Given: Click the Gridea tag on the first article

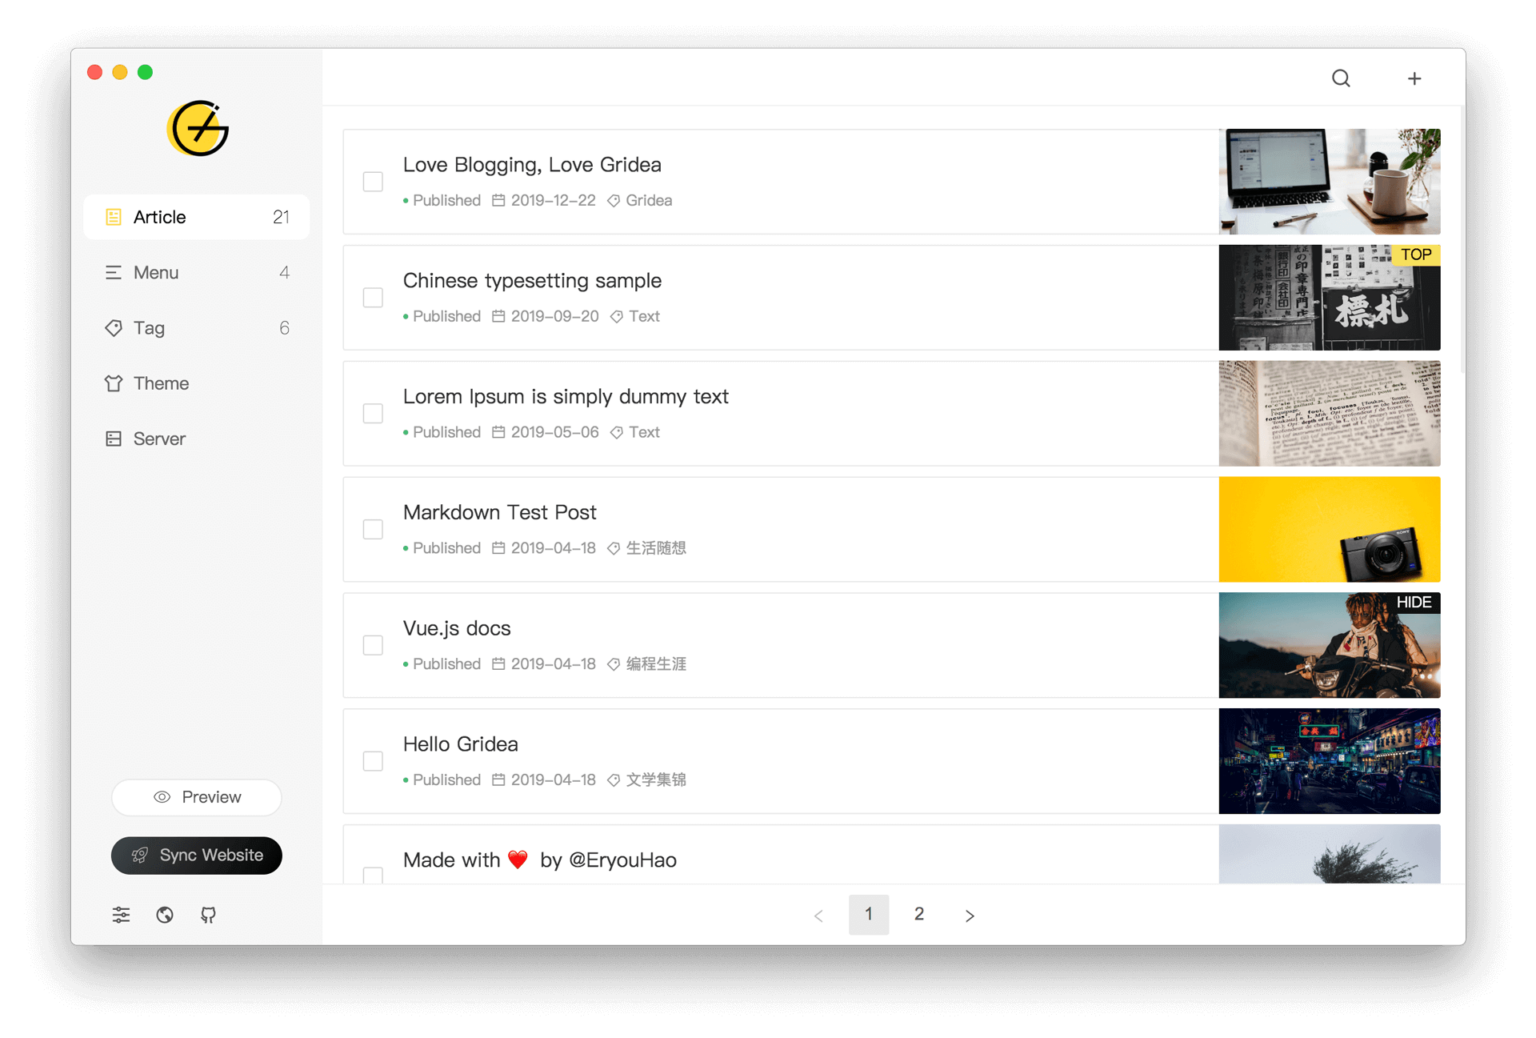Looking at the screenshot, I should pos(648,200).
